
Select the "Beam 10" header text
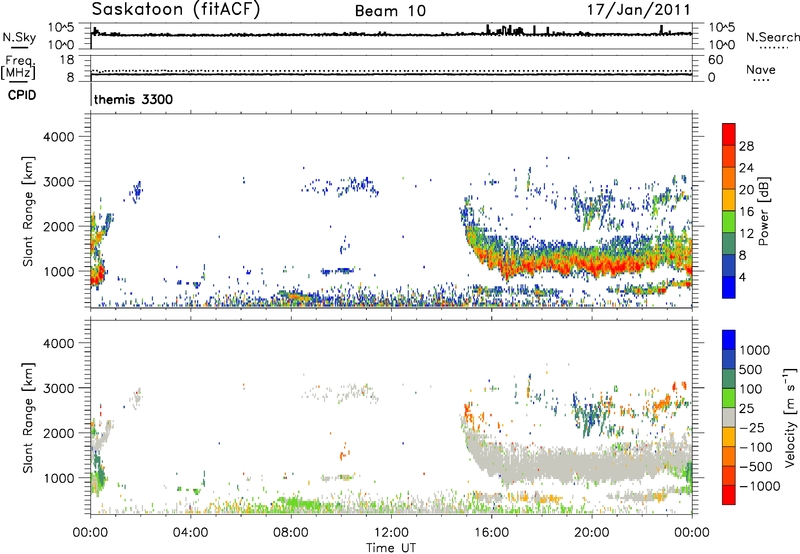390,11
